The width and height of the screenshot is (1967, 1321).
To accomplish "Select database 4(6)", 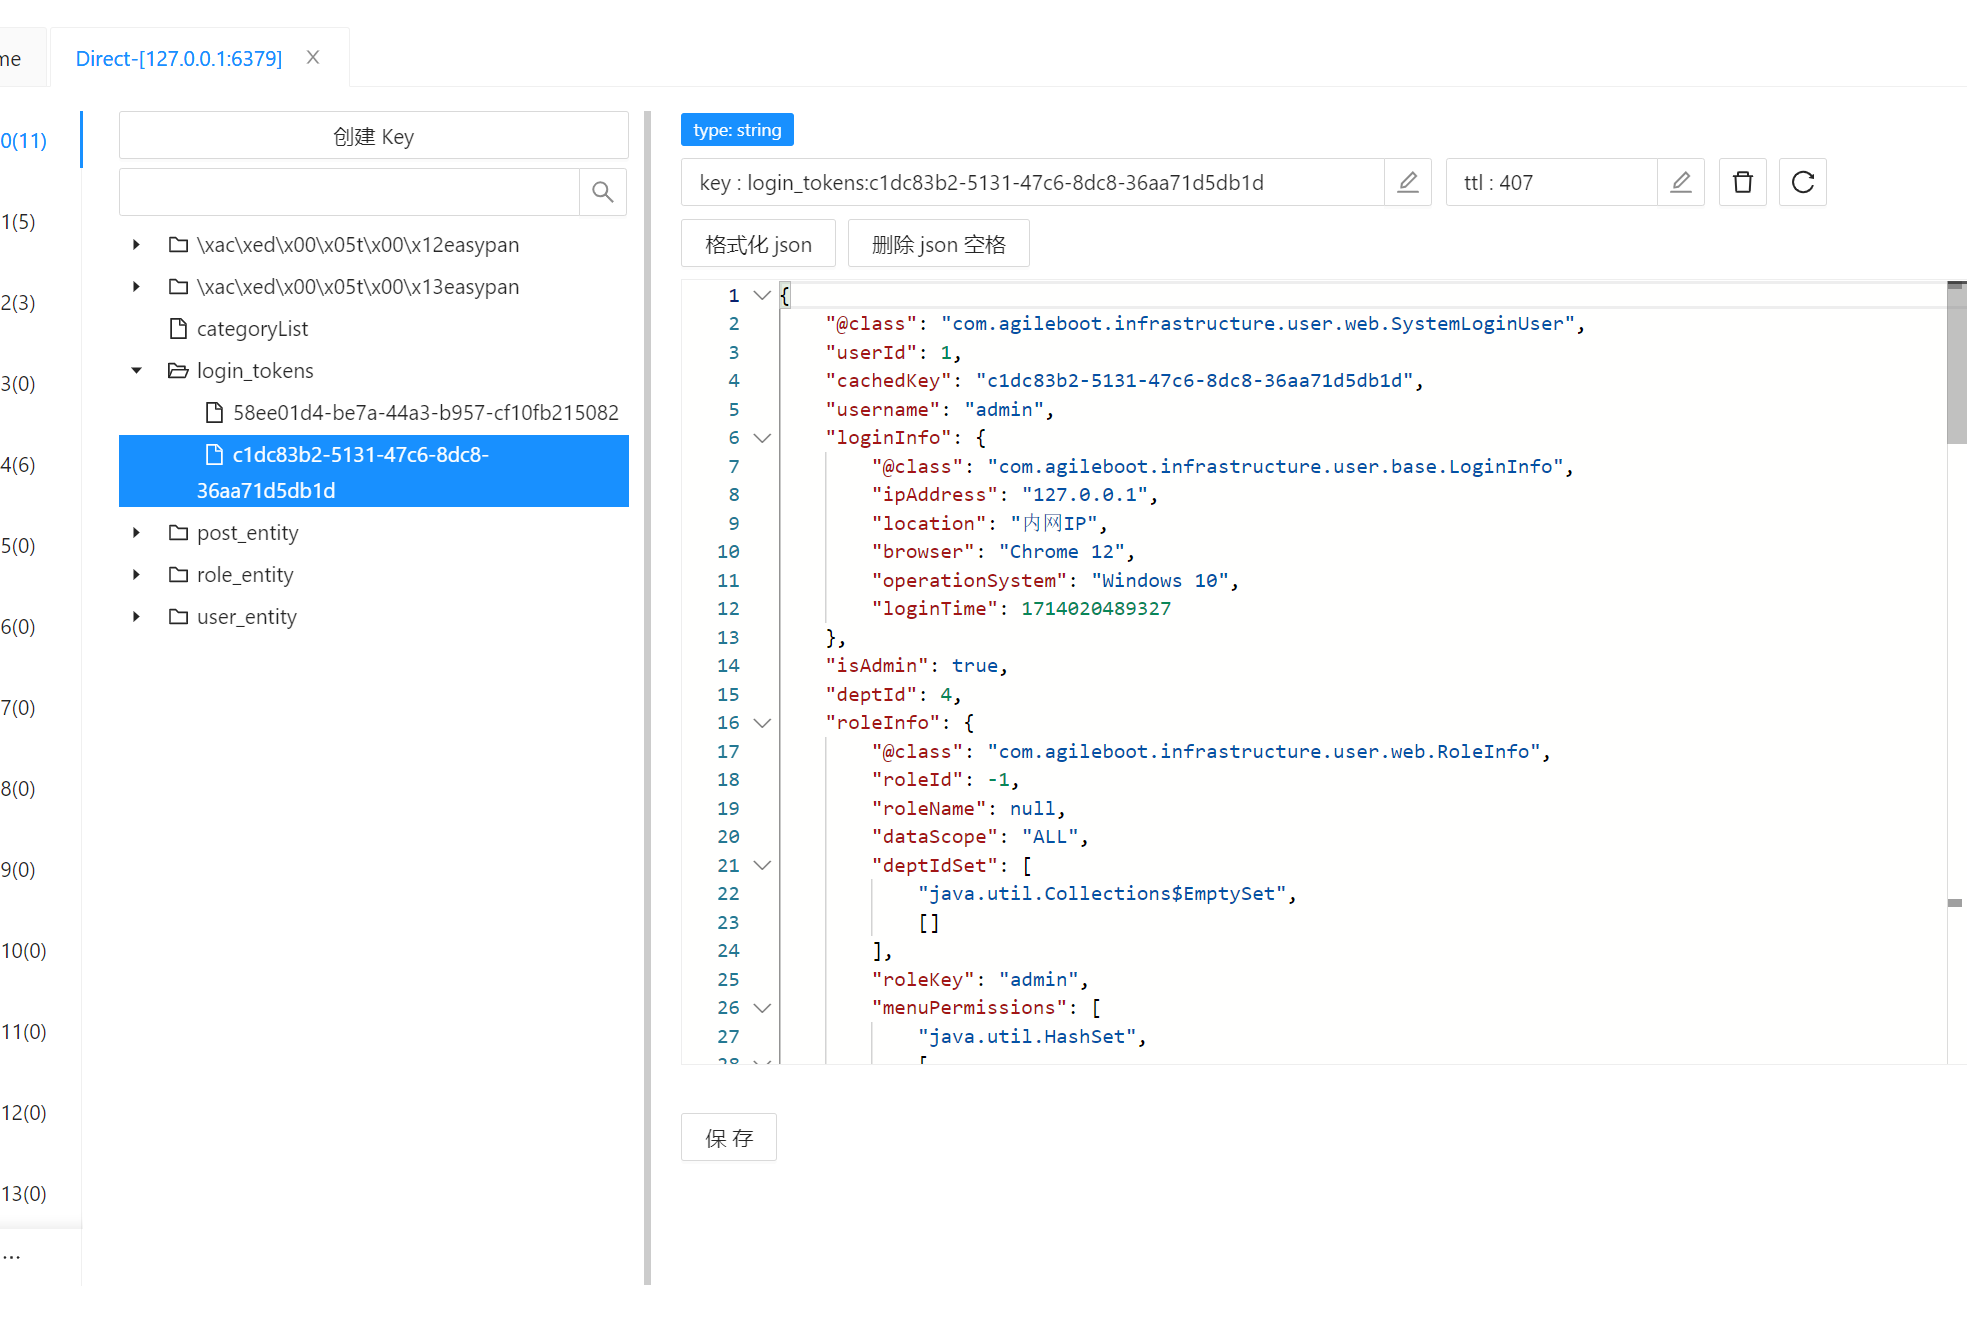I will pos(18,464).
